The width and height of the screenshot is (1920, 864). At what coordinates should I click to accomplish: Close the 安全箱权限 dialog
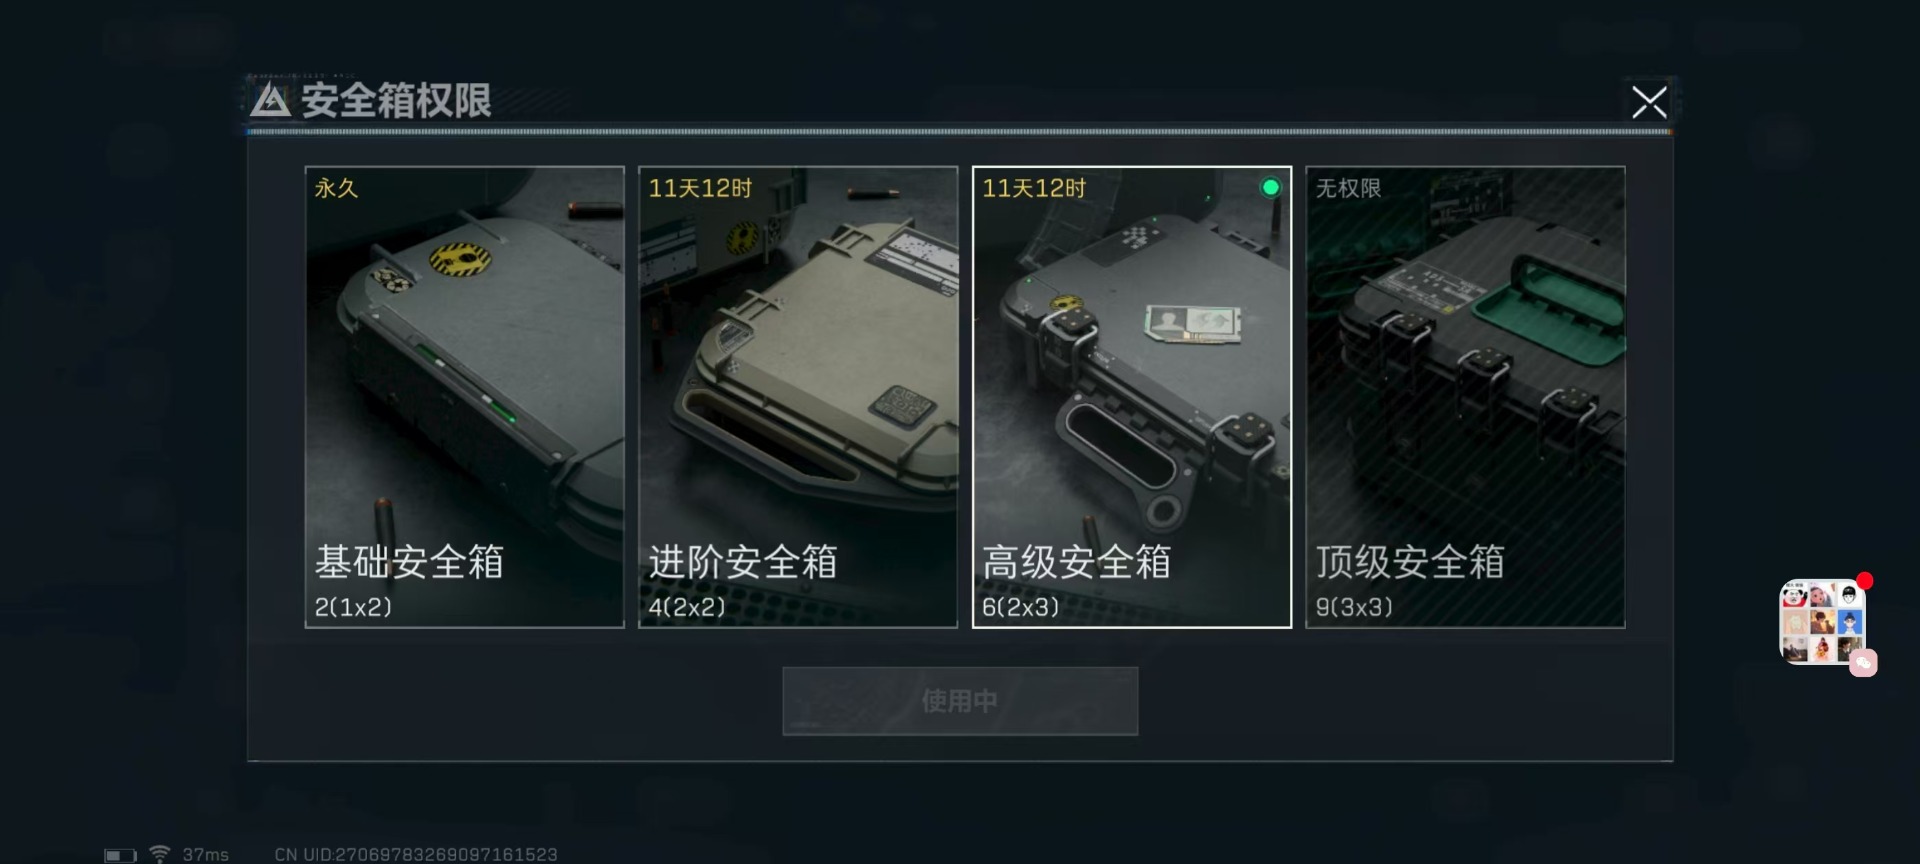(x=1649, y=102)
